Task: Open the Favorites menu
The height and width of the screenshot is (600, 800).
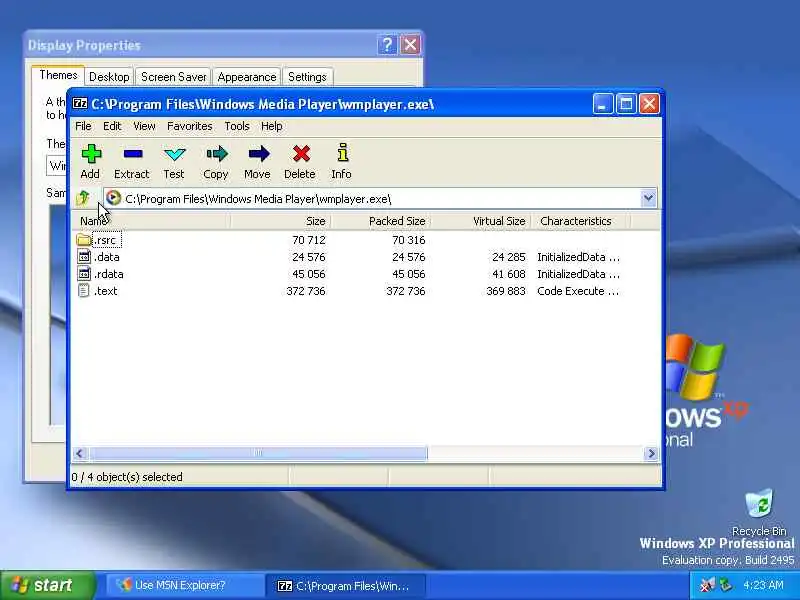Action: point(190,126)
